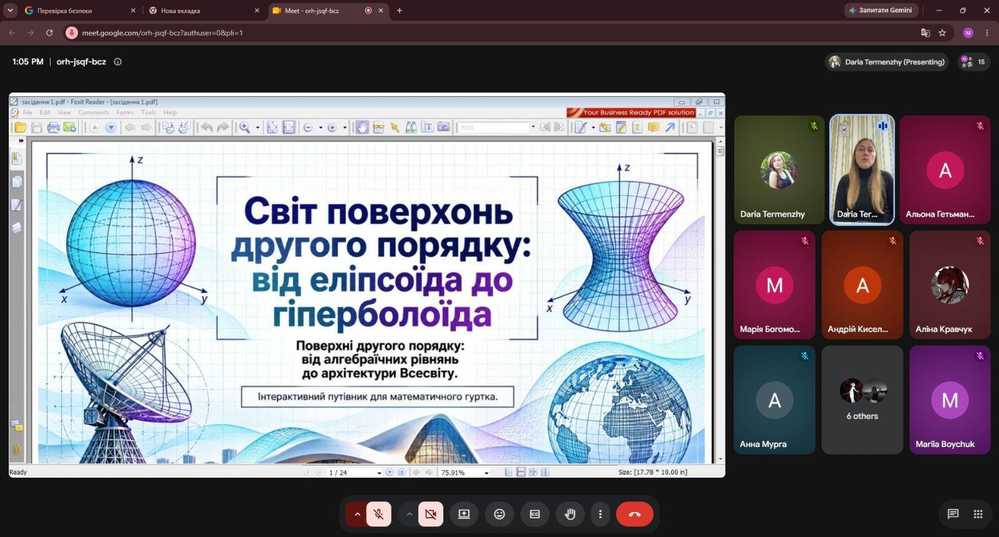Switch to the Перевірка безпеки browser tab
The height and width of the screenshot is (537, 999).
coord(80,11)
